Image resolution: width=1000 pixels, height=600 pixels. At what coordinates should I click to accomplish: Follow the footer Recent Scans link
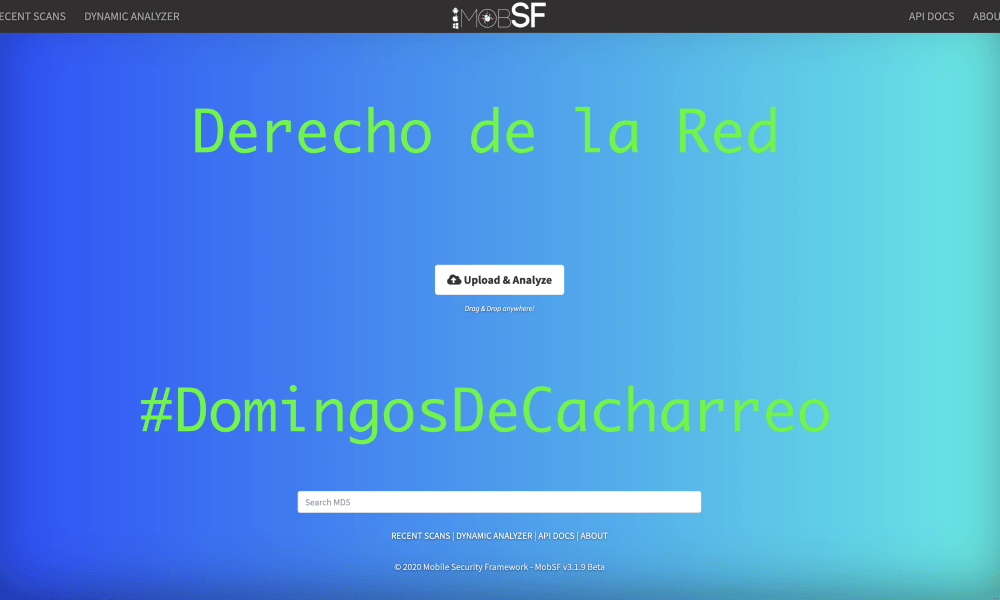420,536
